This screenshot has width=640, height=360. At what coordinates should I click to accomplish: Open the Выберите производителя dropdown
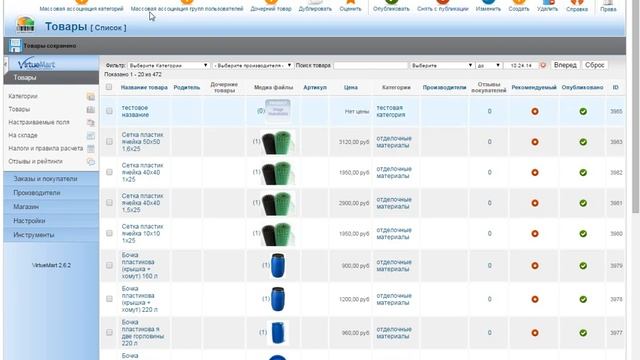[252, 65]
